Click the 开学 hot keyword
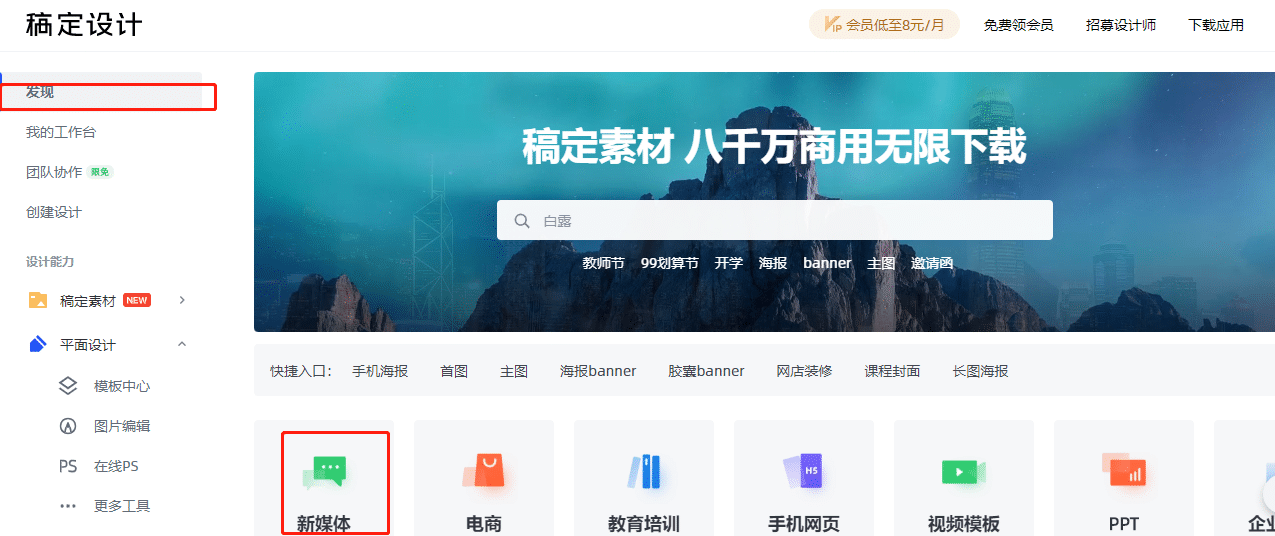Screen dimensions: 1275x536 click(729, 263)
